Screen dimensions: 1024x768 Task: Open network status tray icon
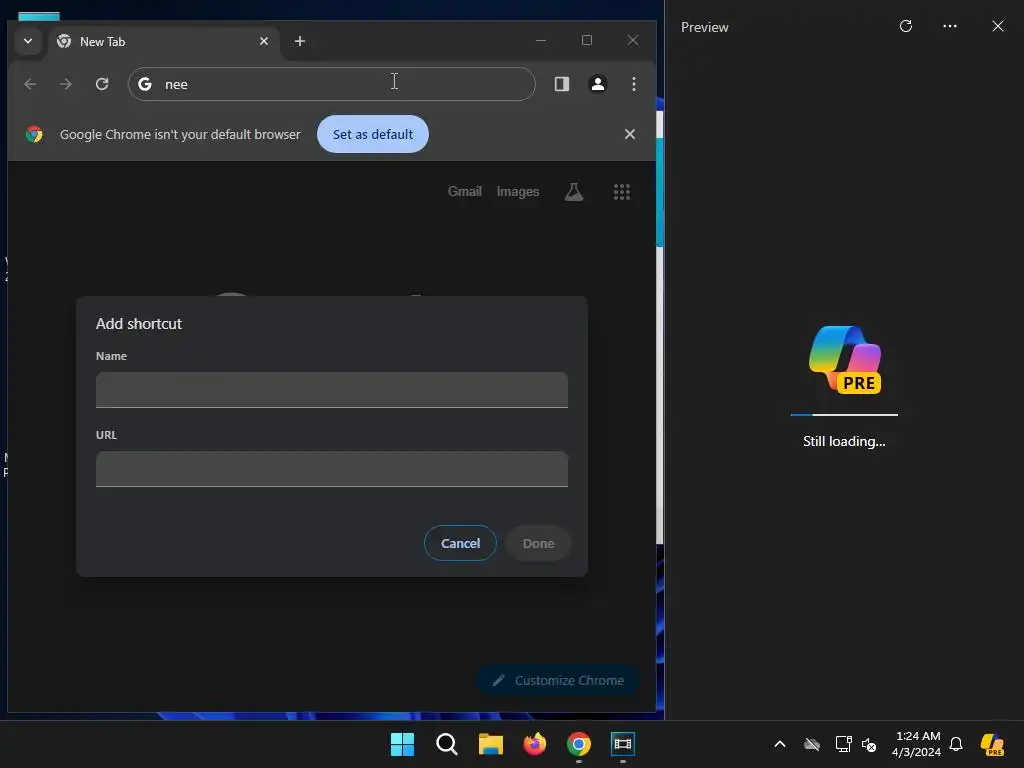[843, 744]
